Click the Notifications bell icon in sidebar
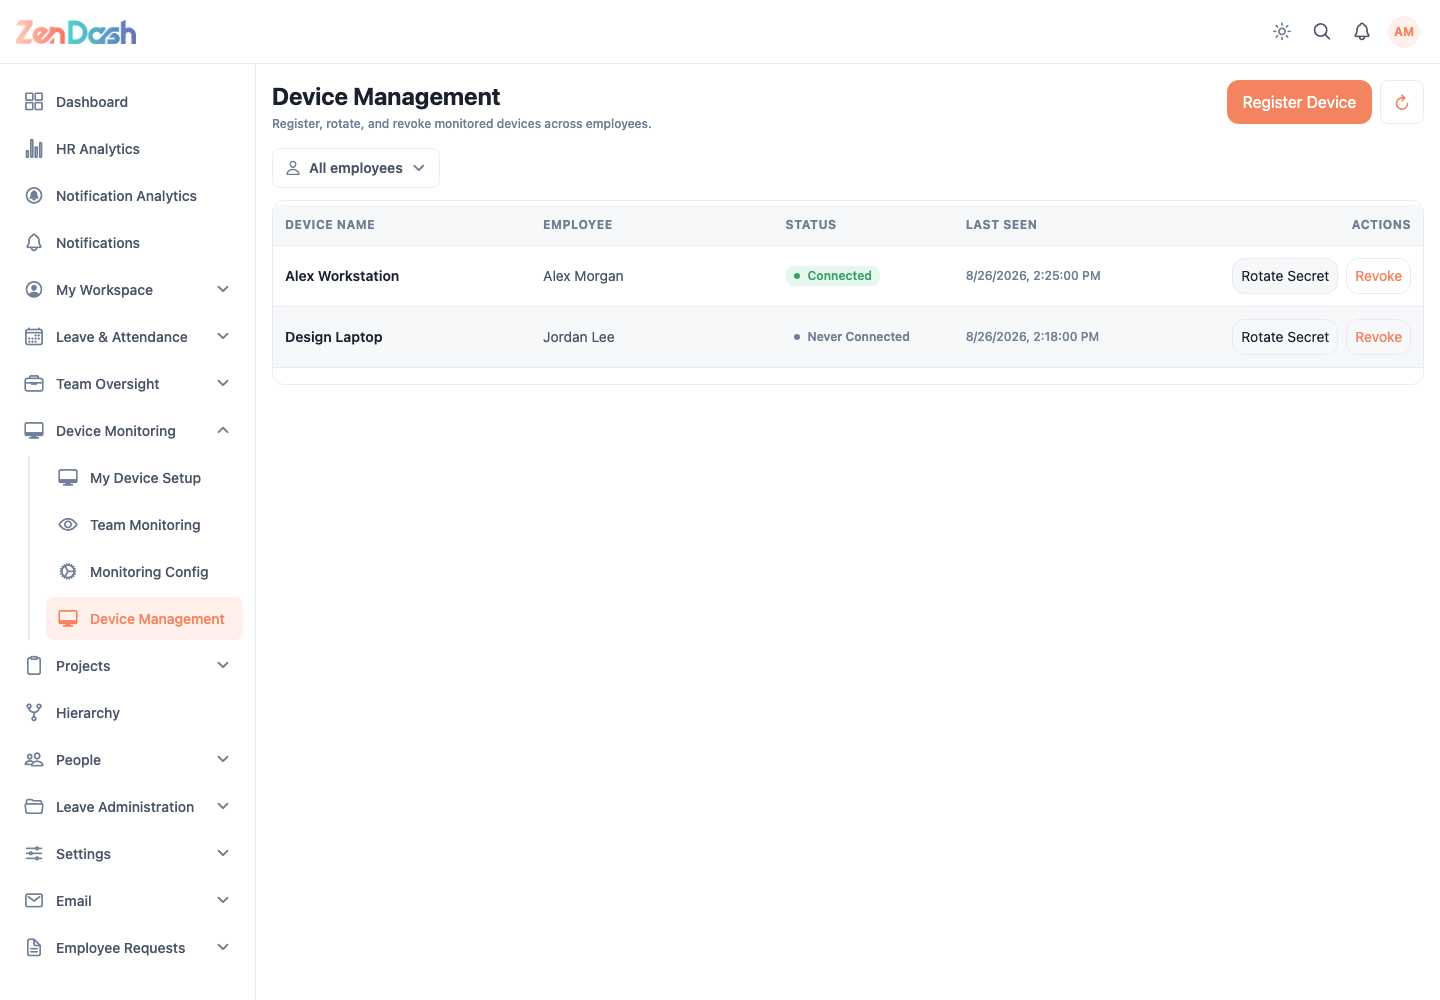 tap(34, 242)
